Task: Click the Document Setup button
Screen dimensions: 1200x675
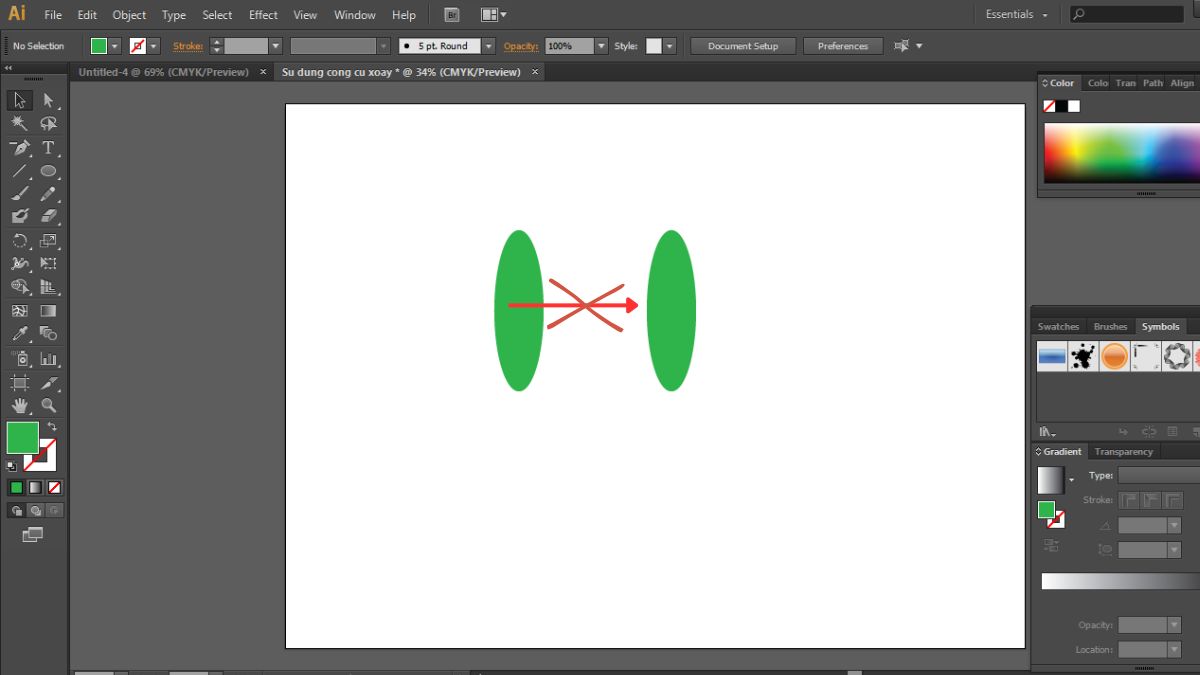Action: 743,46
